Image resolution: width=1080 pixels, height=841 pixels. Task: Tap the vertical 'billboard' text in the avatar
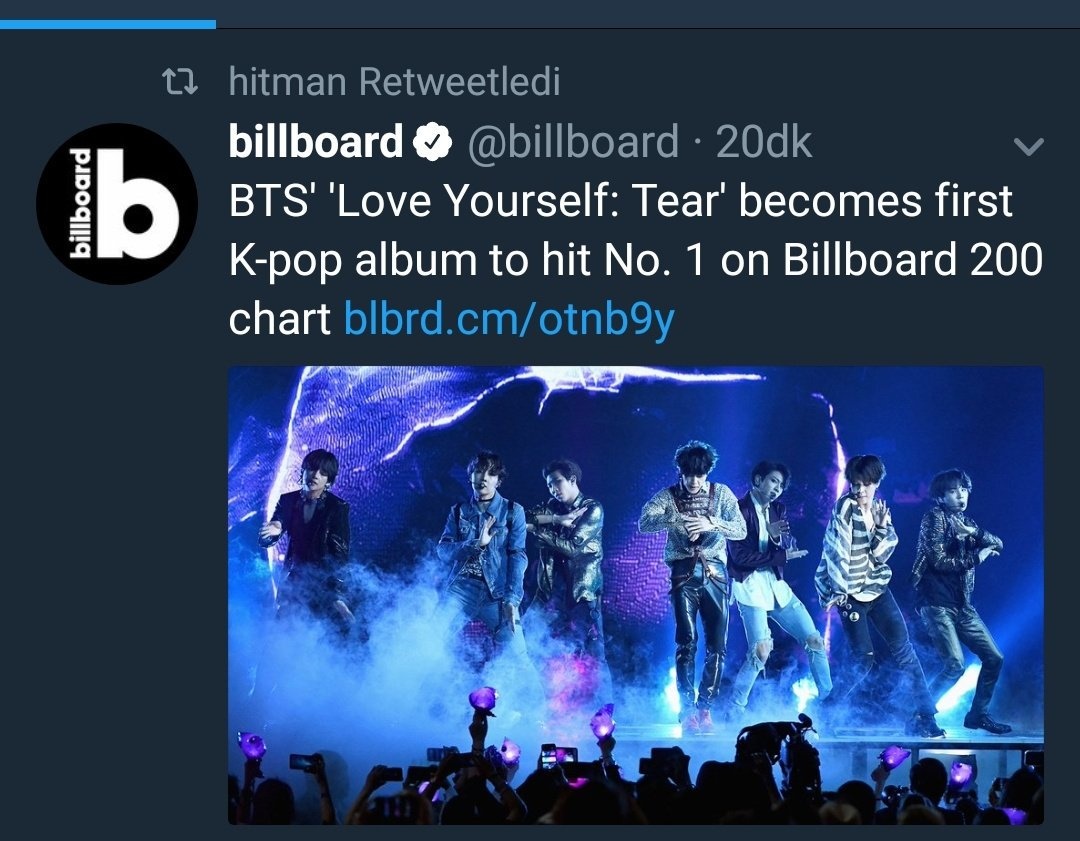(82, 204)
